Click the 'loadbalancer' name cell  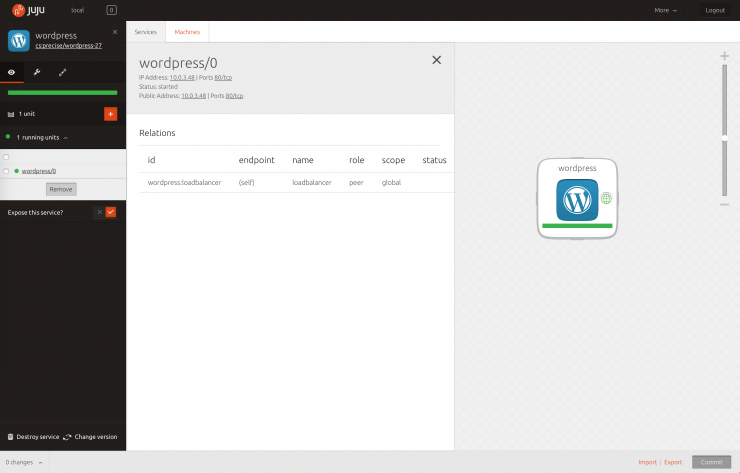click(312, 183)
